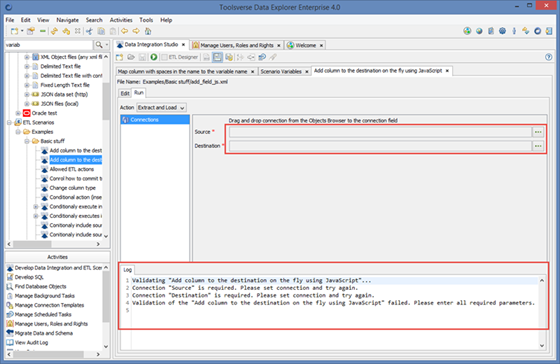Screen dimensions: 560x364
Task: Collapse the ETL Scenarios tree node
Action: 10,123
